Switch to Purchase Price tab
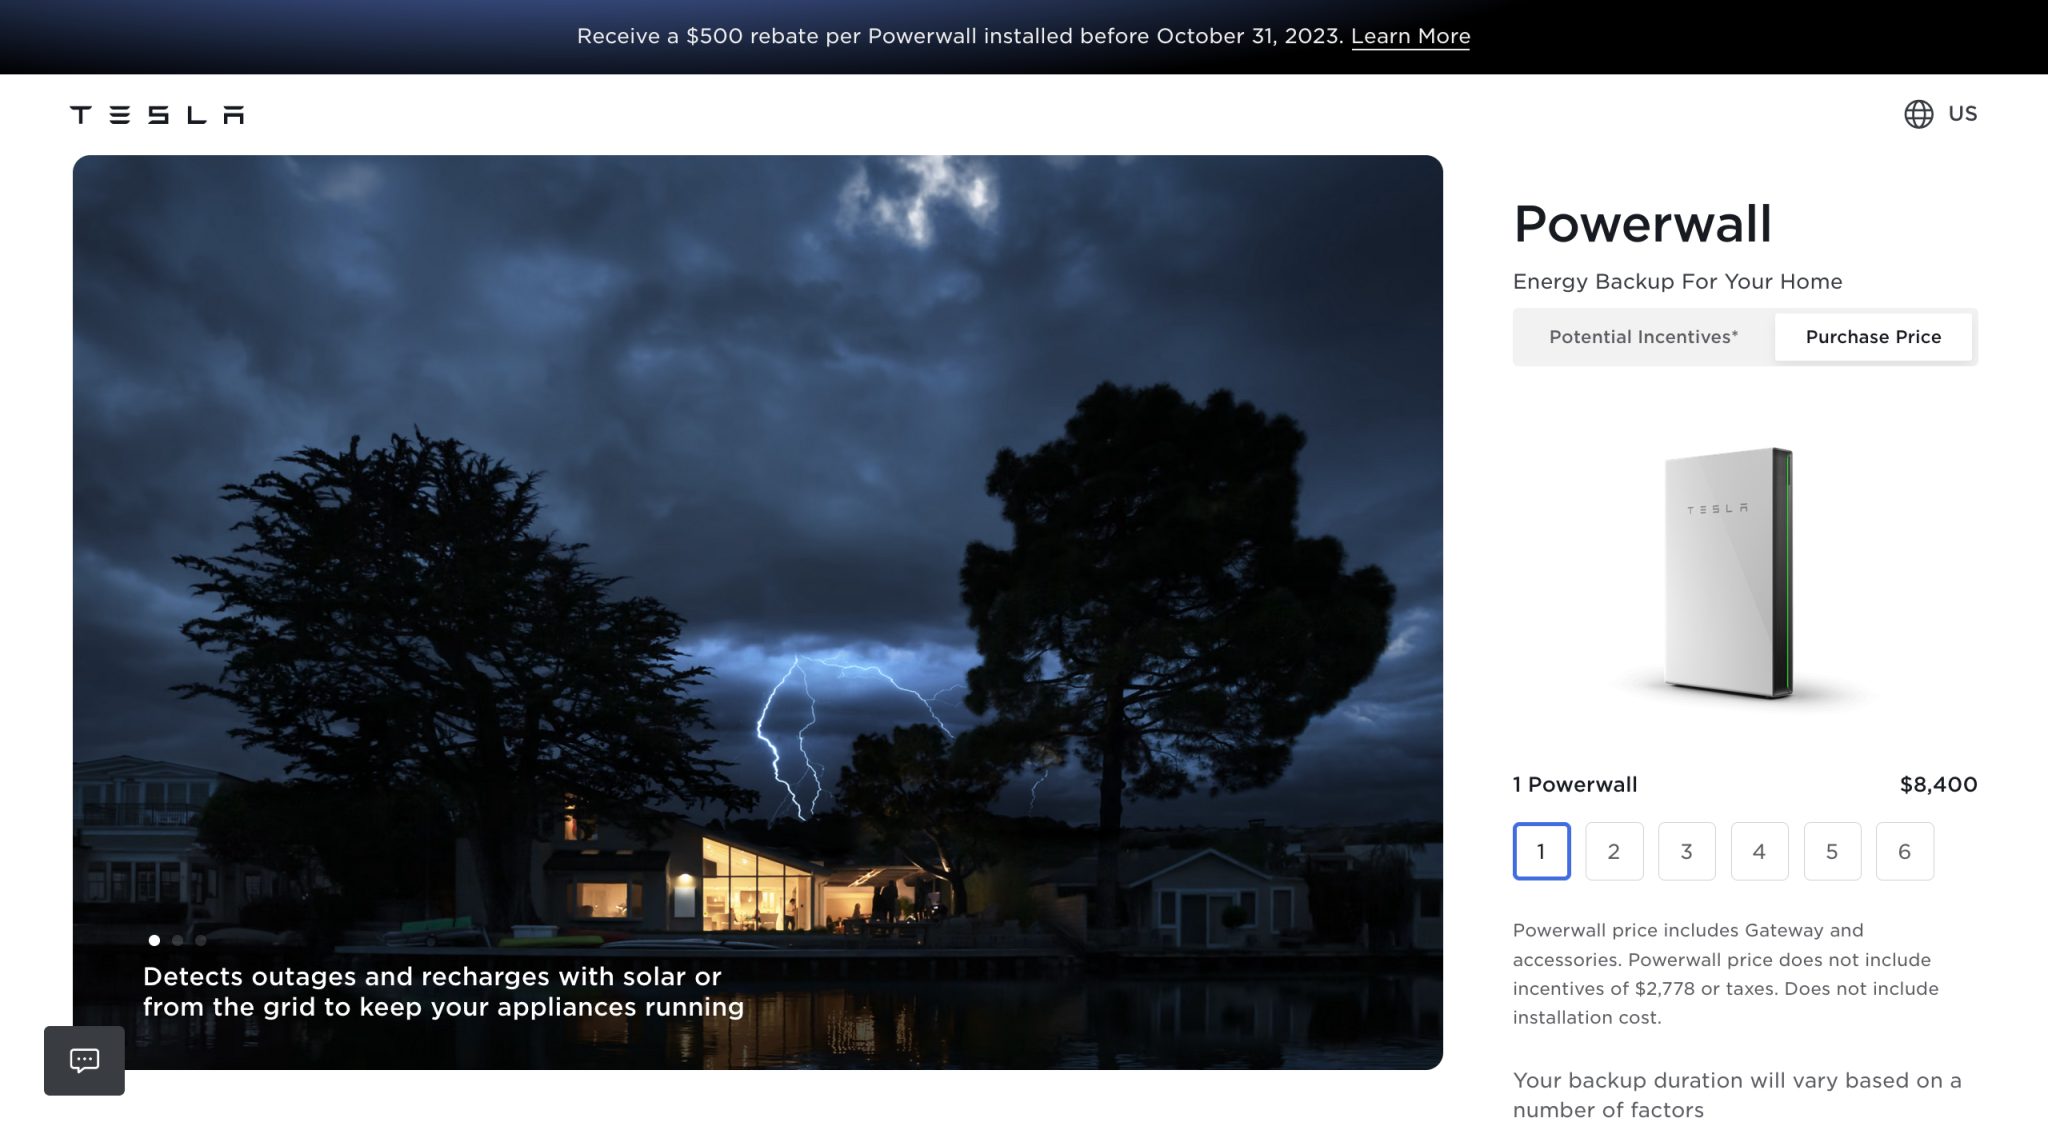The image size is (2048, 1142). pyautogui.click(x=1873, y=337)
